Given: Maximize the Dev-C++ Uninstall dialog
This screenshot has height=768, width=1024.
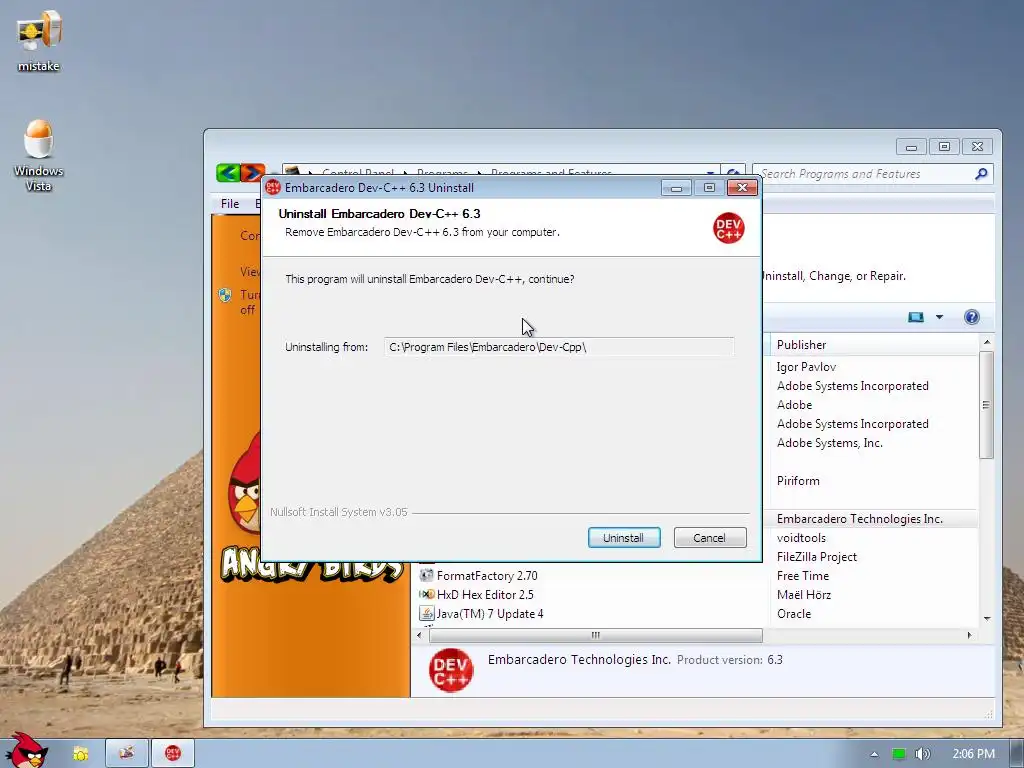Looking at the screenshot, I should [709, 188].
